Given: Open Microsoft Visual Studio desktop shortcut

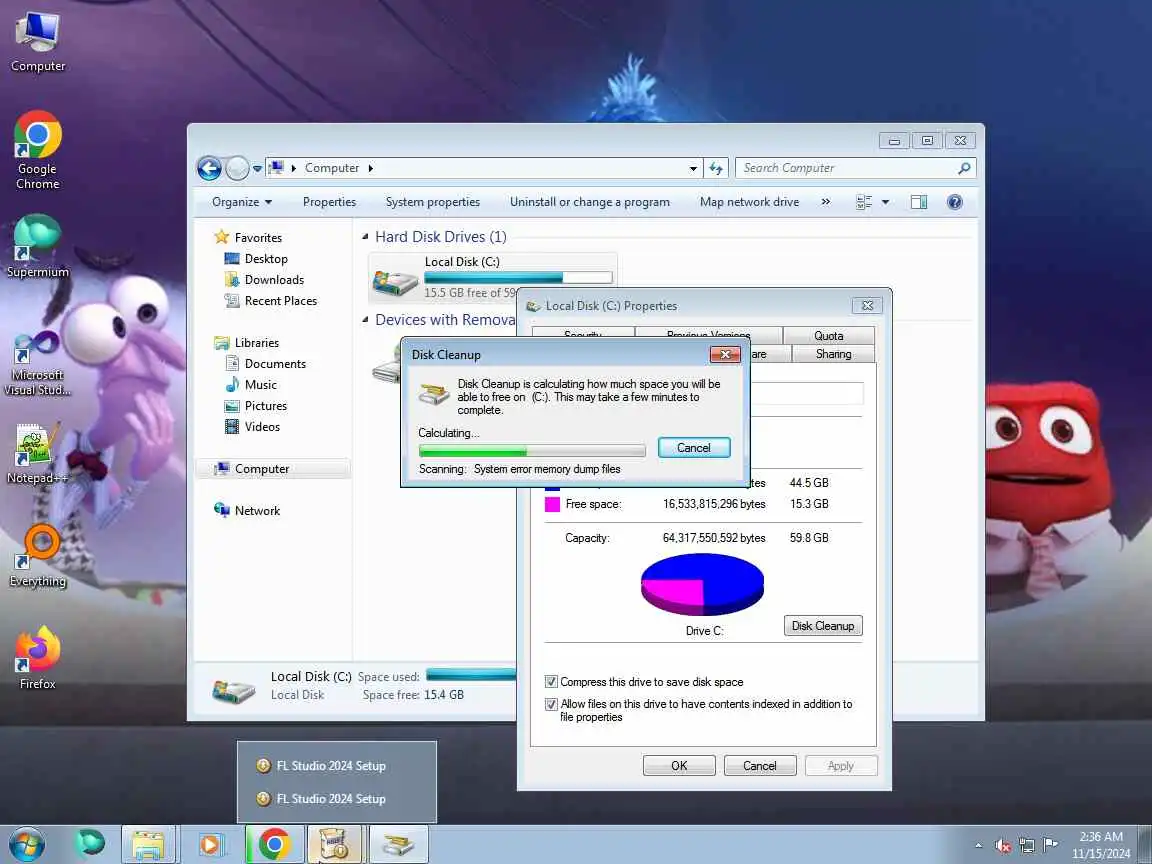Looking at the screenshot, I should tap(37, 364).
